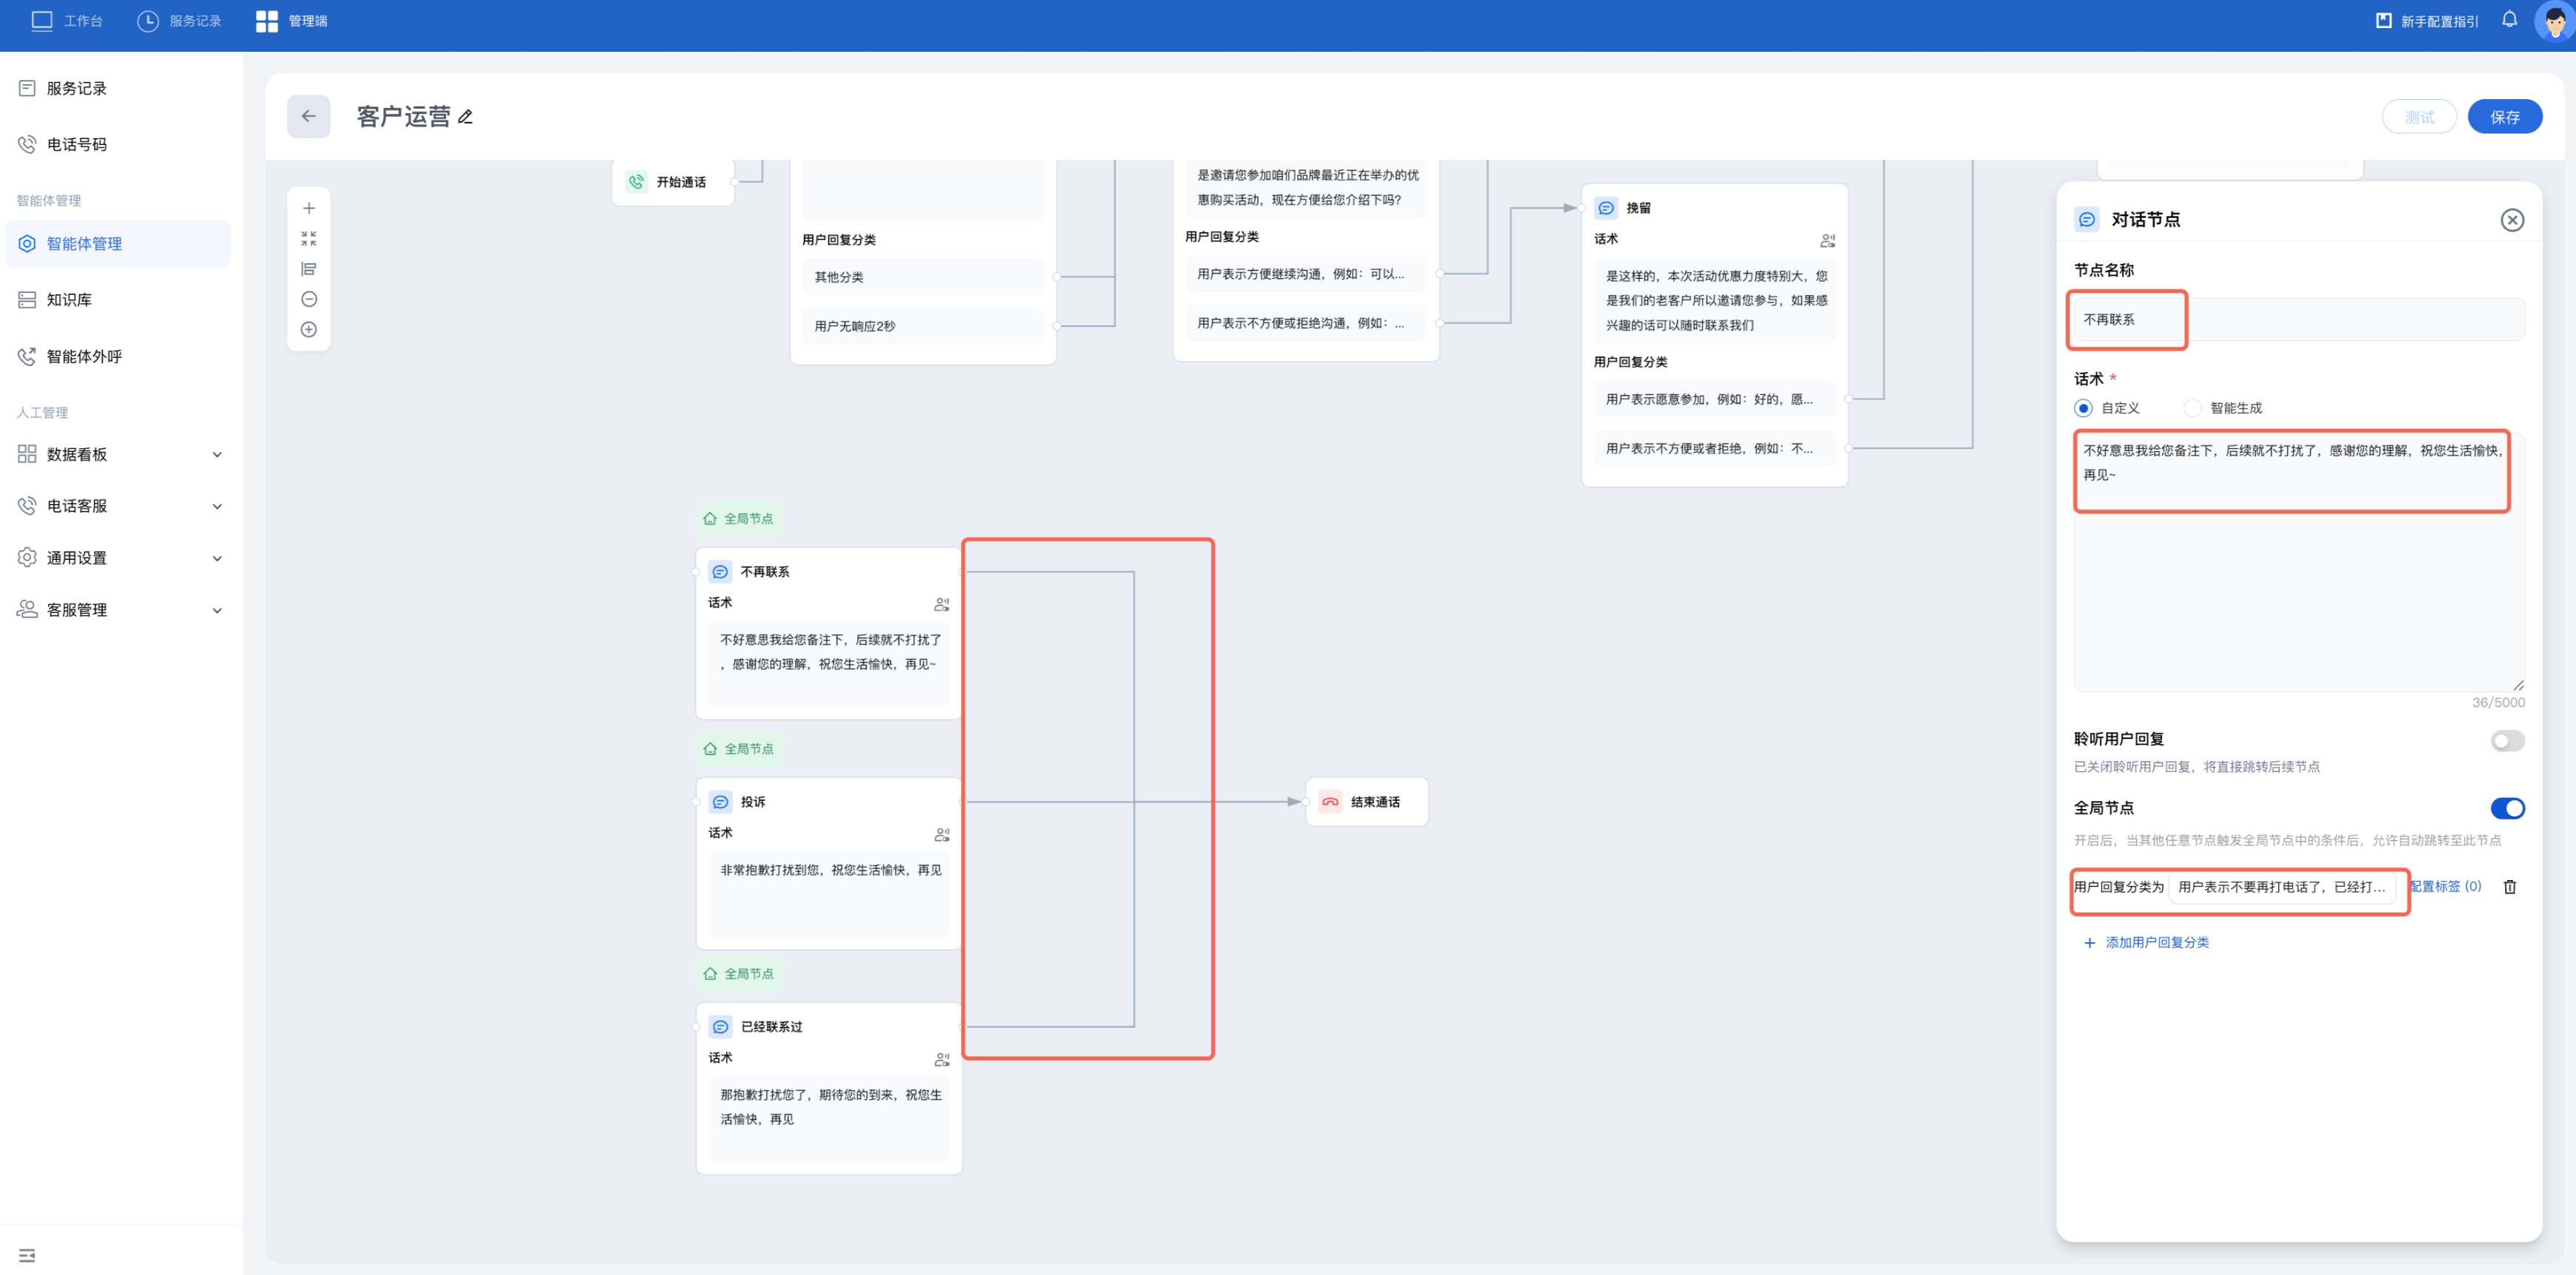Open the notification bell

tap(2509, 20)
